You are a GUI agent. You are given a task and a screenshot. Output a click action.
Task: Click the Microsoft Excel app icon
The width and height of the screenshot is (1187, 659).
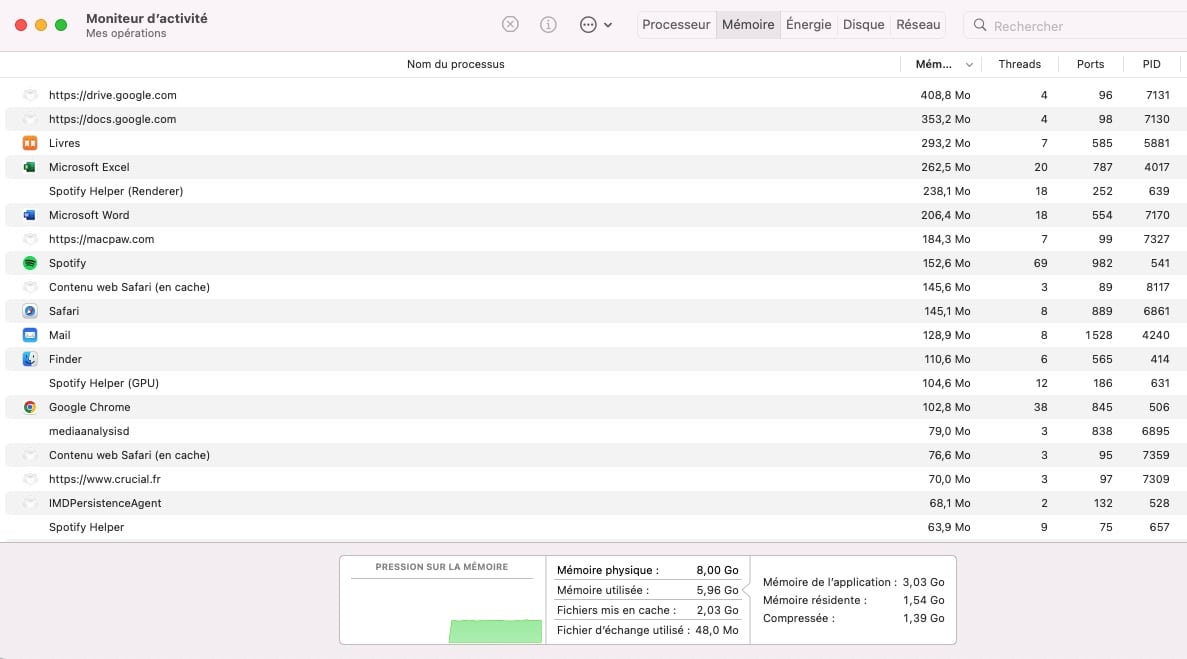30,167
